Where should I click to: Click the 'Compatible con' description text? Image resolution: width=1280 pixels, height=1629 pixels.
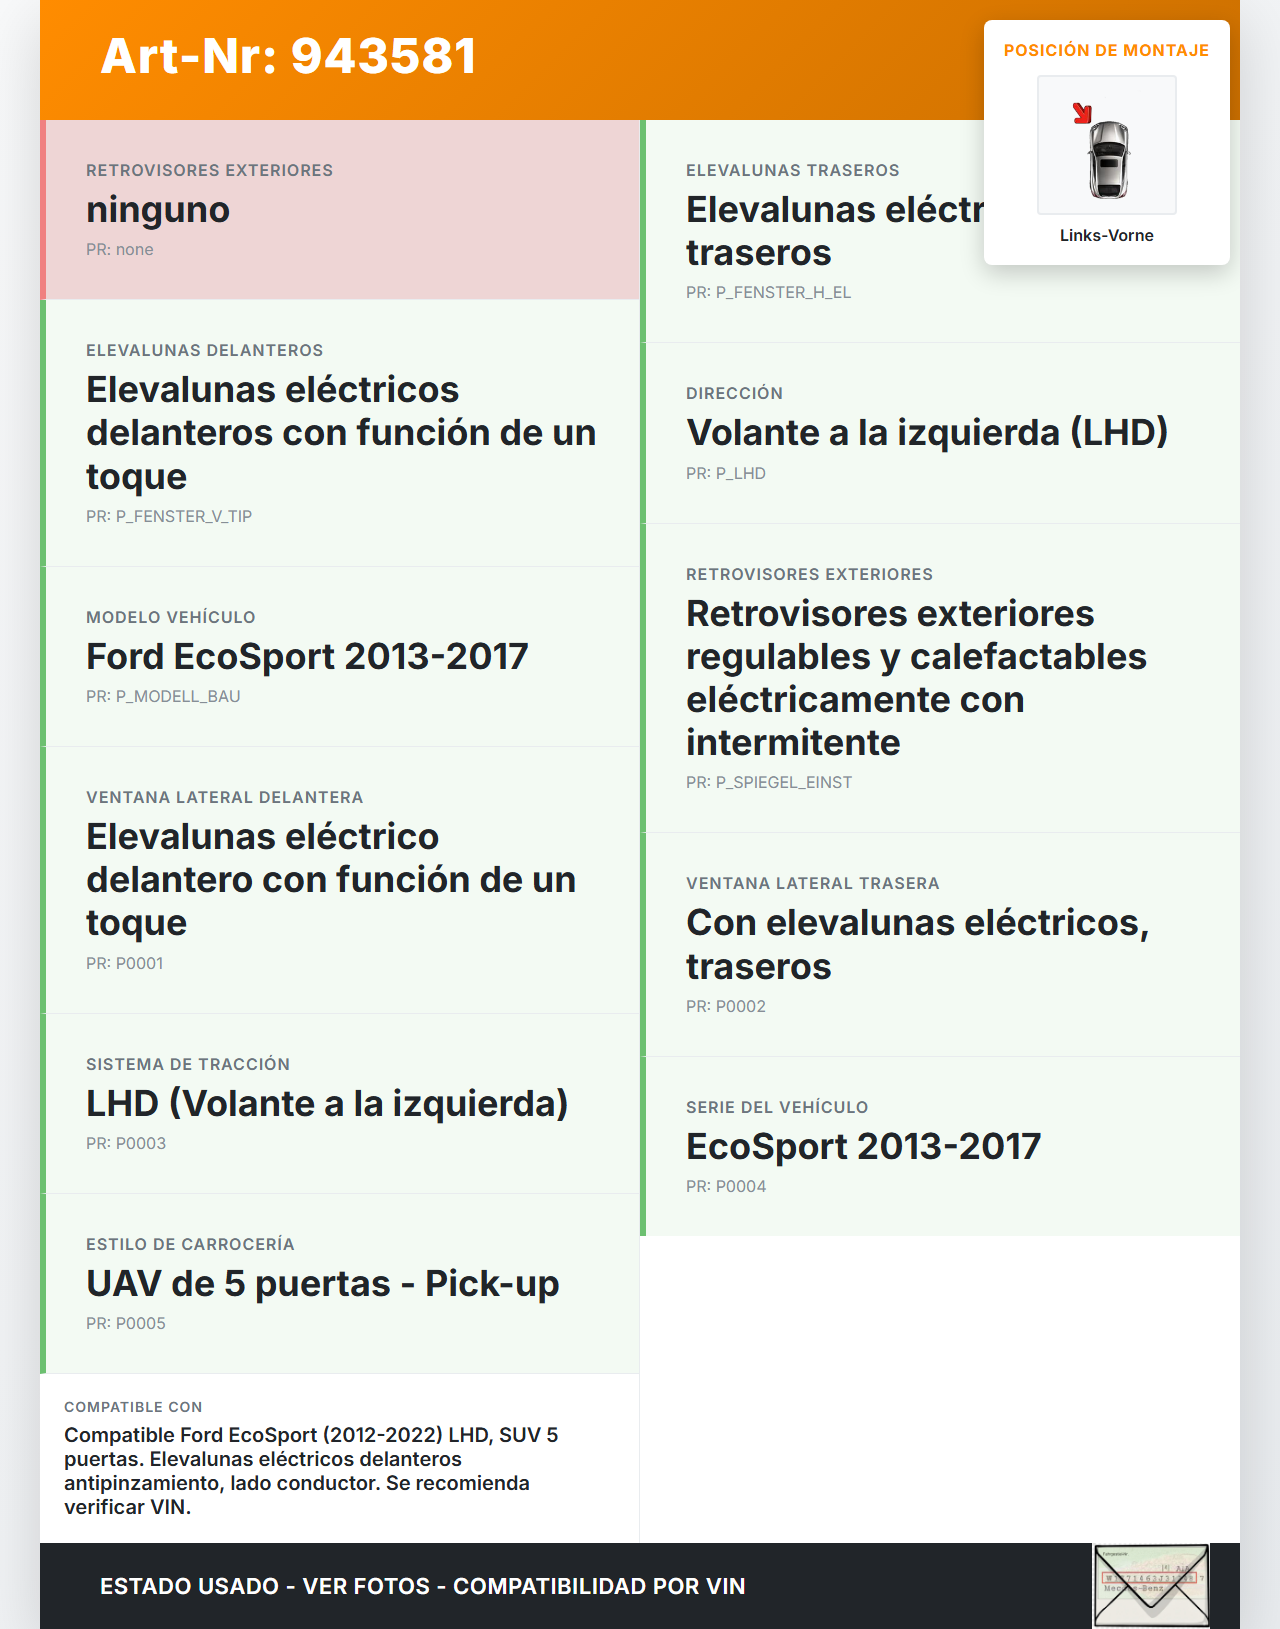click(x=311, y=1470)
